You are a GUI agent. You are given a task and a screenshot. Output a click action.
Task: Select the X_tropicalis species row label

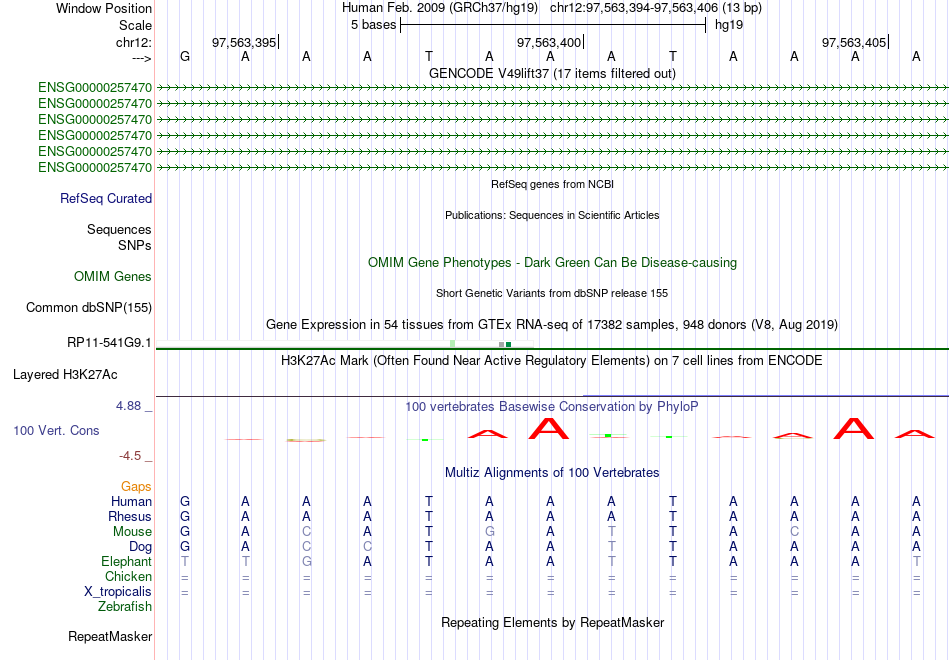click(118, 592)
